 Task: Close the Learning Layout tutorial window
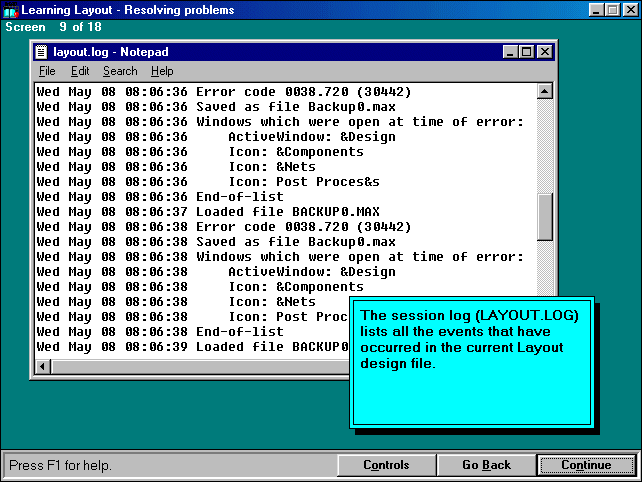click(629, 10)
